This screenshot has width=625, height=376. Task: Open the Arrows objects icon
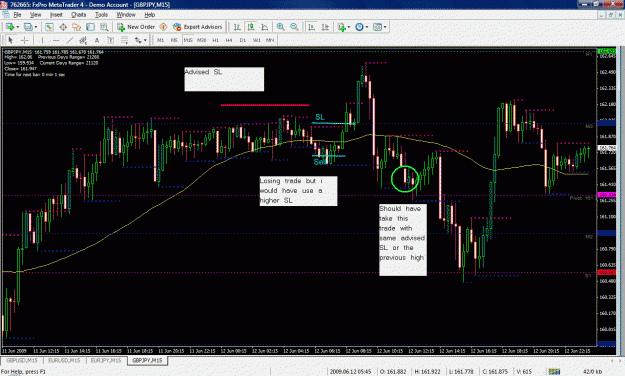coord(138,40)
